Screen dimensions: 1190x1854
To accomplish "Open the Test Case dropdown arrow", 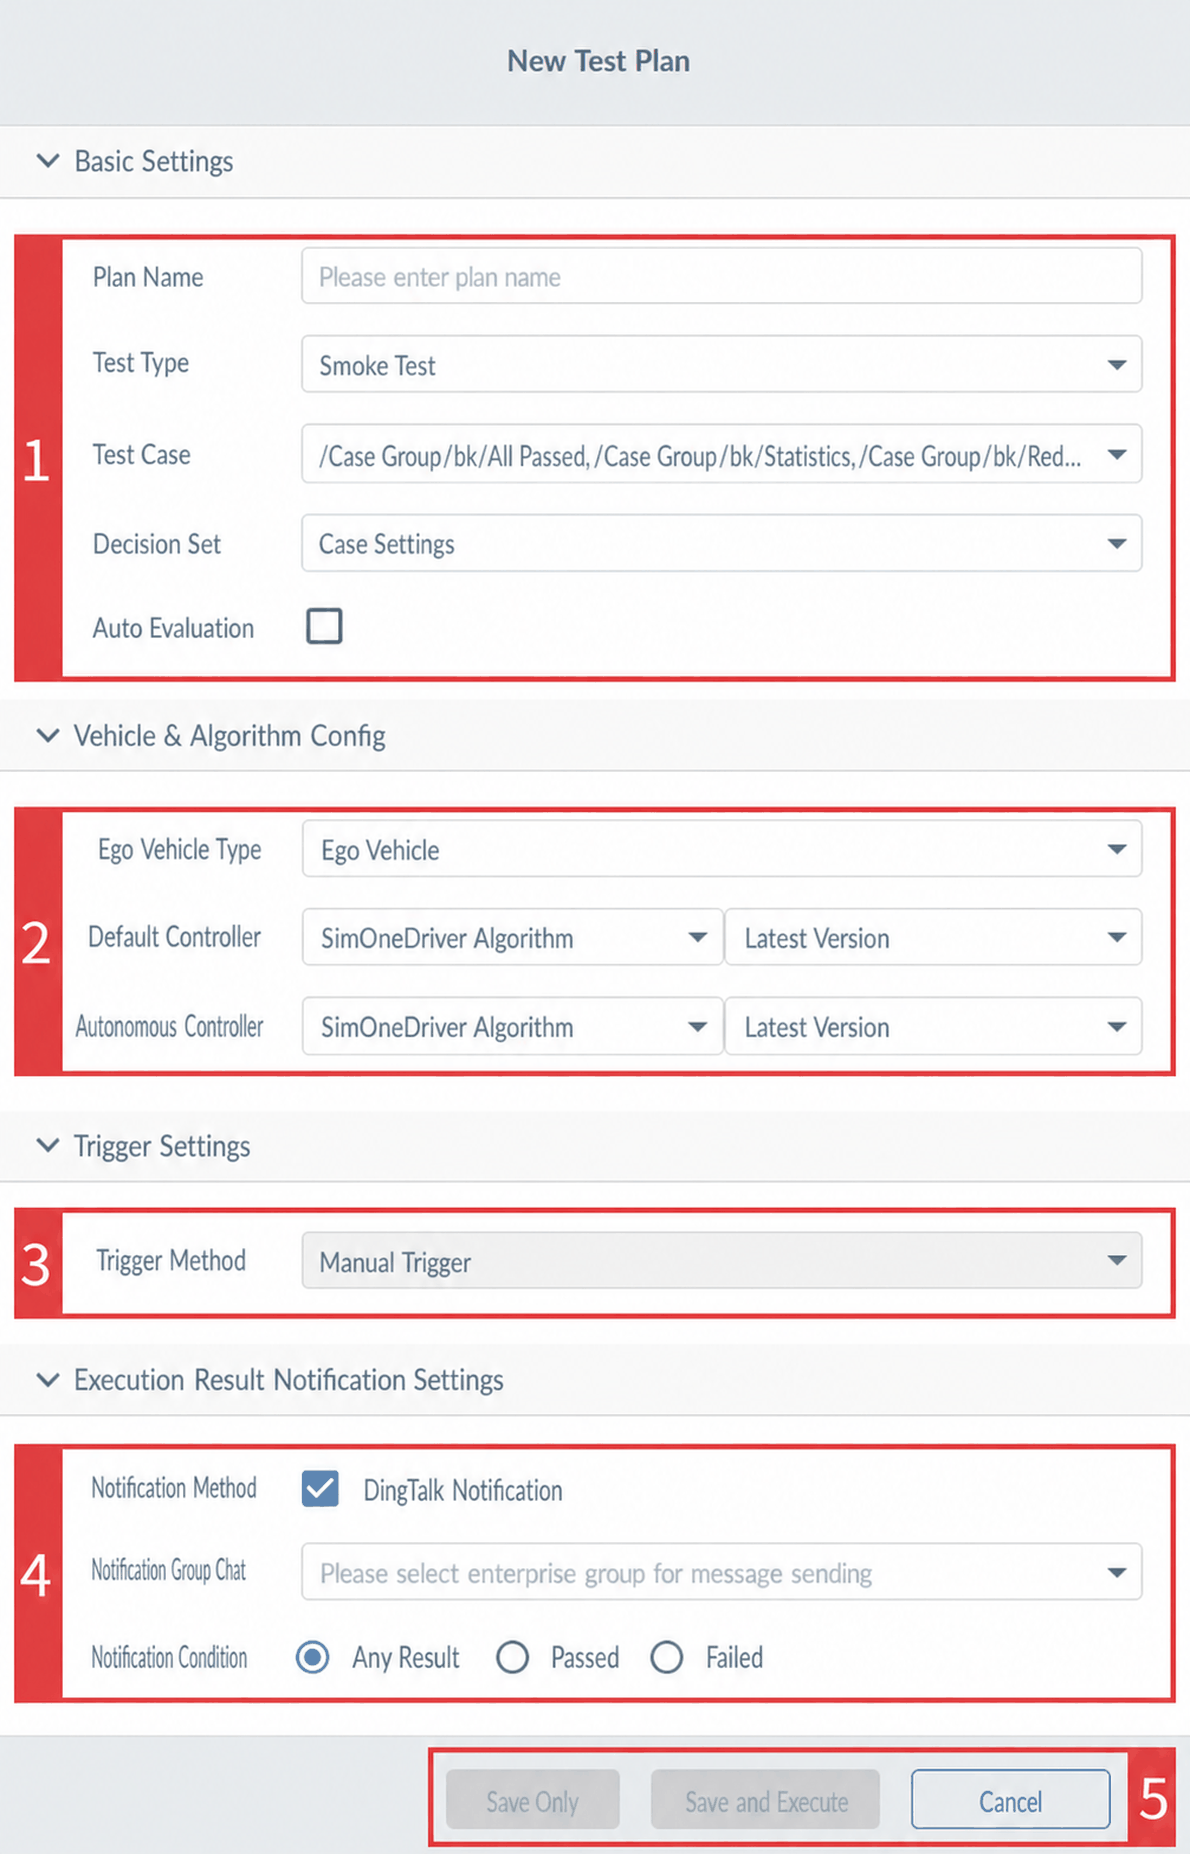I will pyautogui.click(x=1117, y=455).
